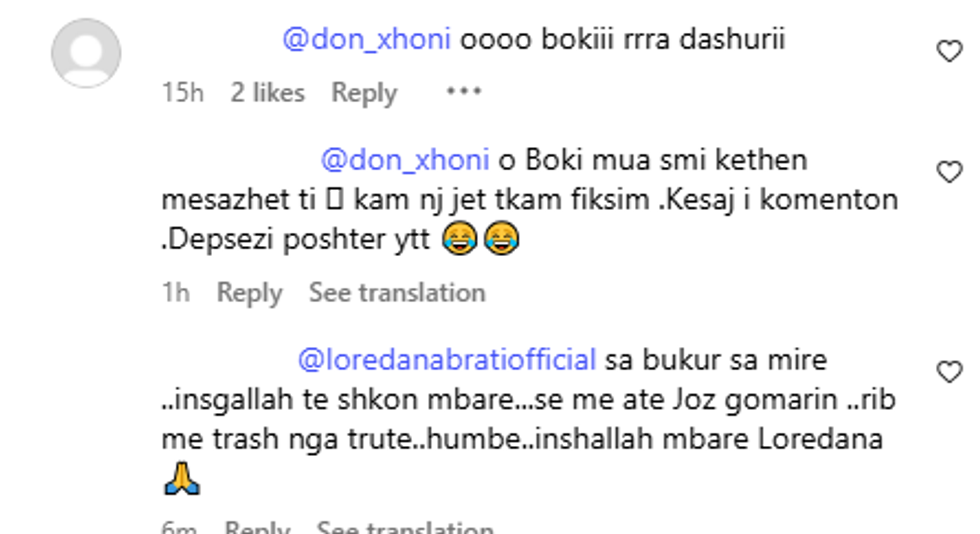Viewport: 980px width, 534px height.
Task: Open more options on the first comment
Action: 464,92
